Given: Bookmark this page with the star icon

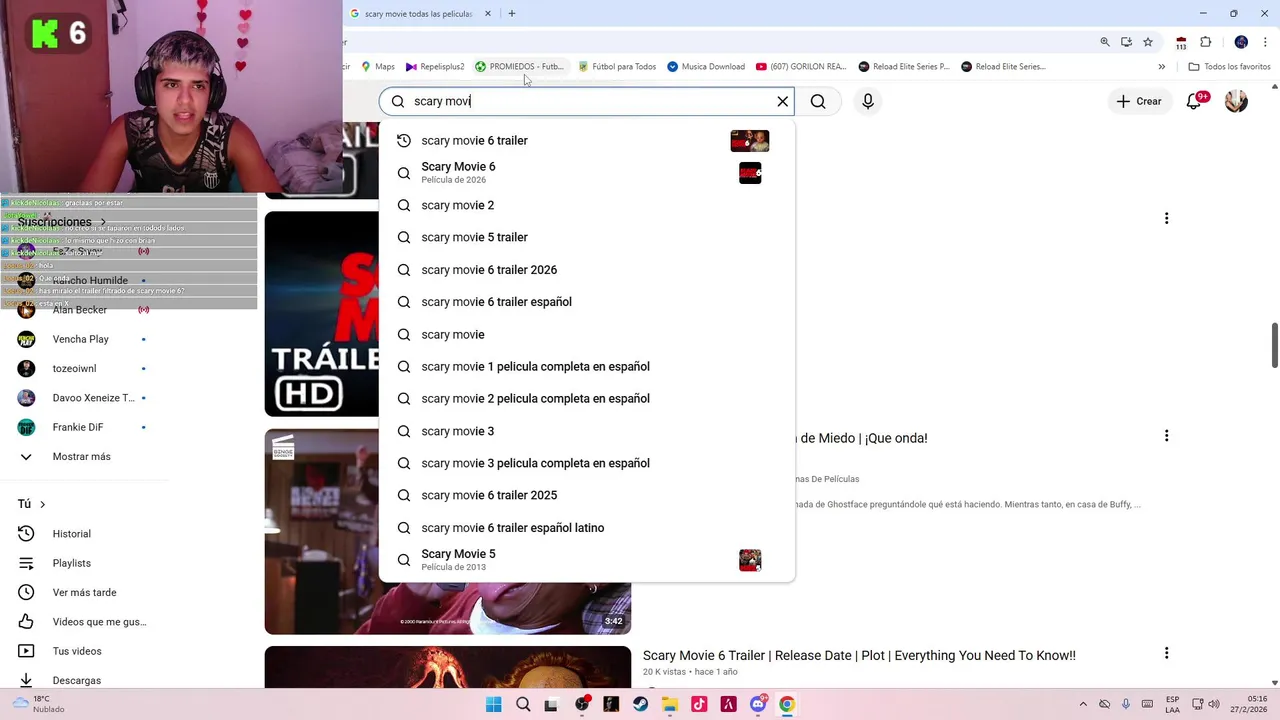Looking at the screenshot, I should tap(1148, 42).
